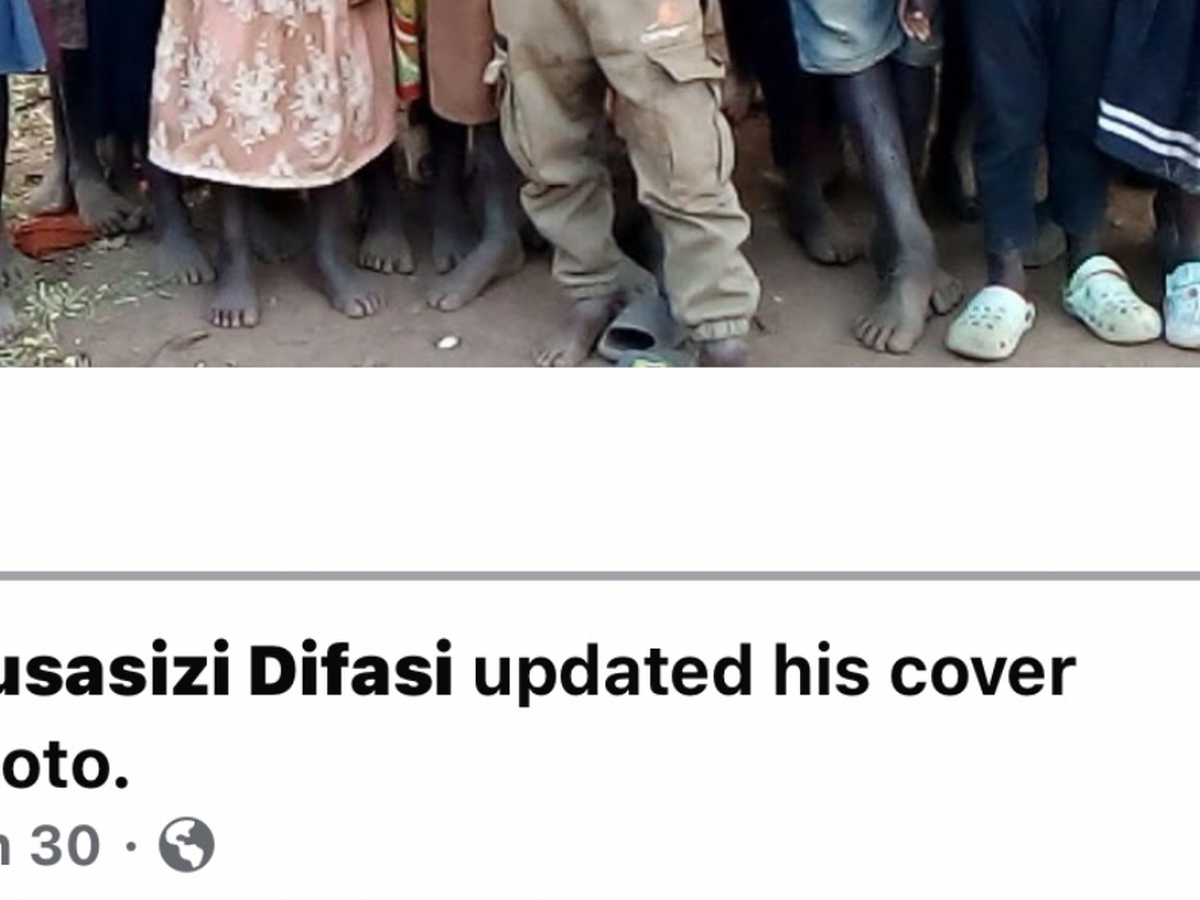The width and height of the screenshot is (1200, 900).
Task: Click the small white pebble on ground
Action: (447, 342)
